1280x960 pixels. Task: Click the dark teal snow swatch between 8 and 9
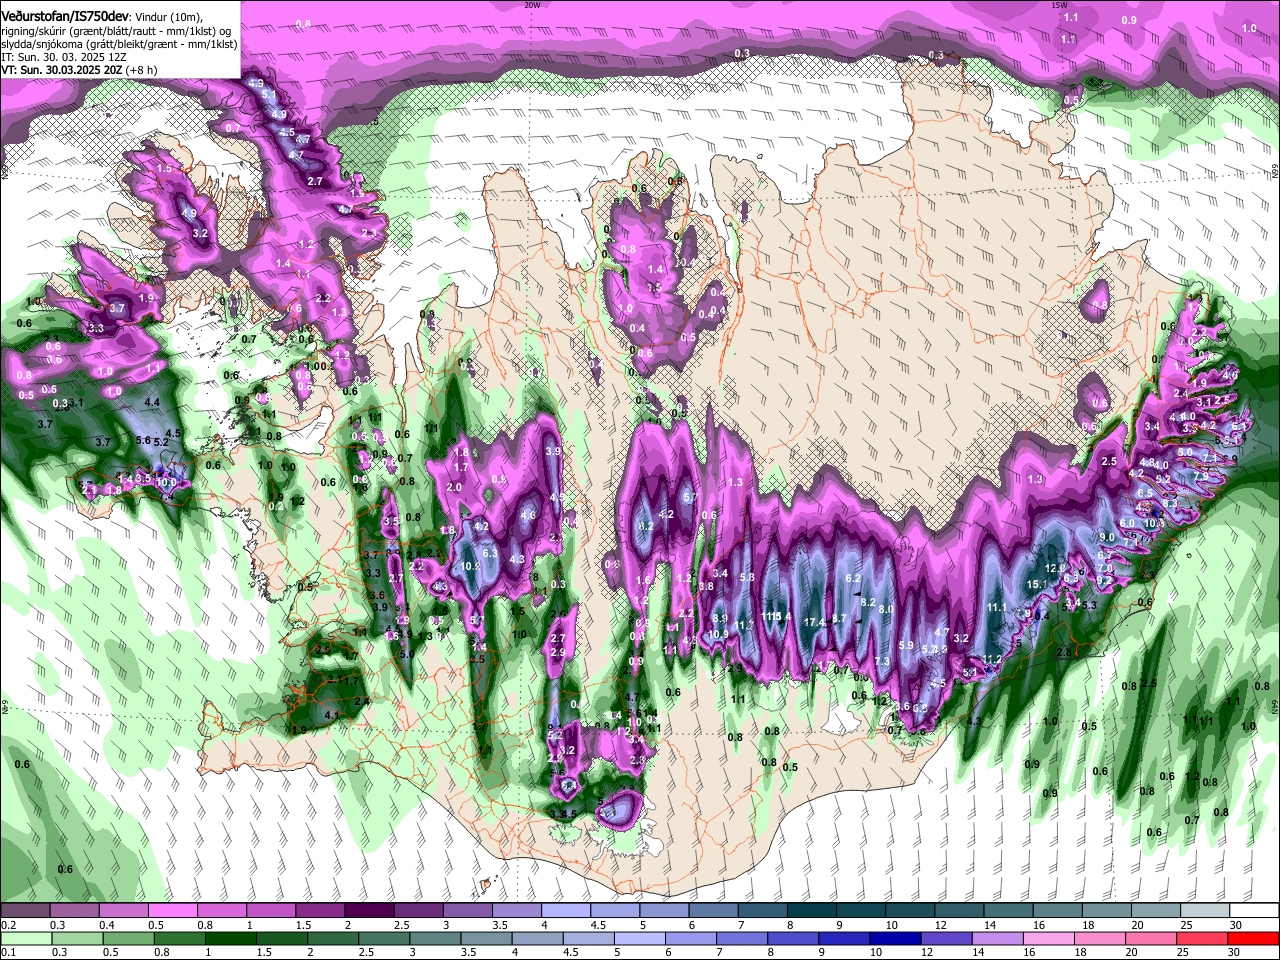tap(812, 912)
